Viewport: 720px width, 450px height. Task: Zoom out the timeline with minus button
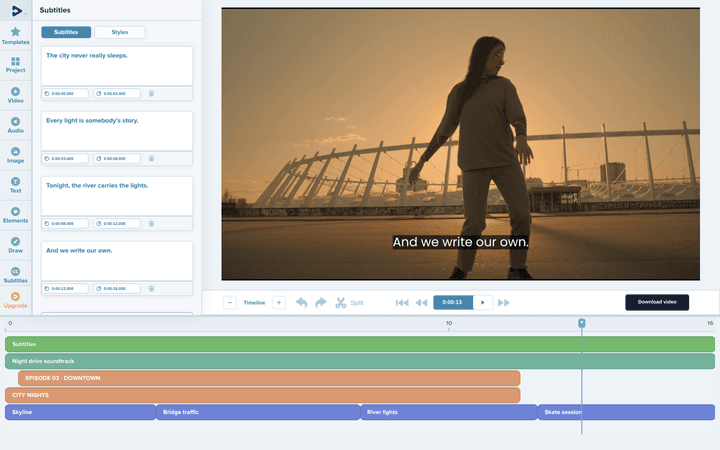tap(230, 303)
